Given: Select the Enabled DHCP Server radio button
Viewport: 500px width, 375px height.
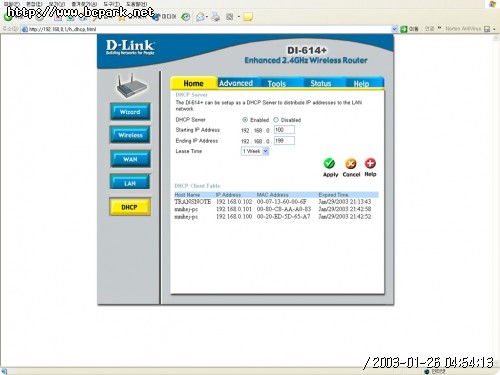Looking at the screenshot, I should [x=245, y=120].
